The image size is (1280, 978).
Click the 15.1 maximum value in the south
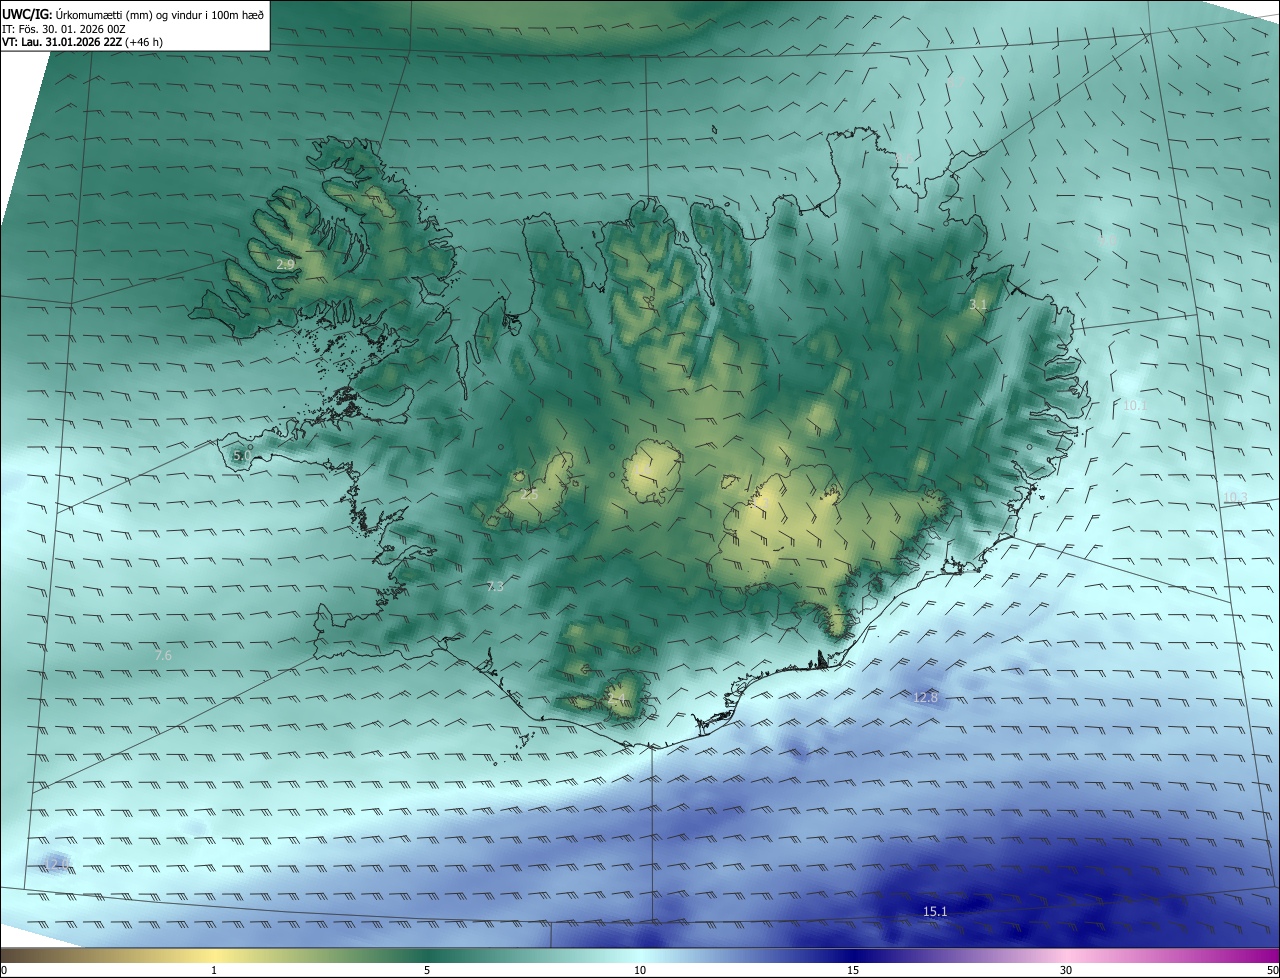pos(935,911)
